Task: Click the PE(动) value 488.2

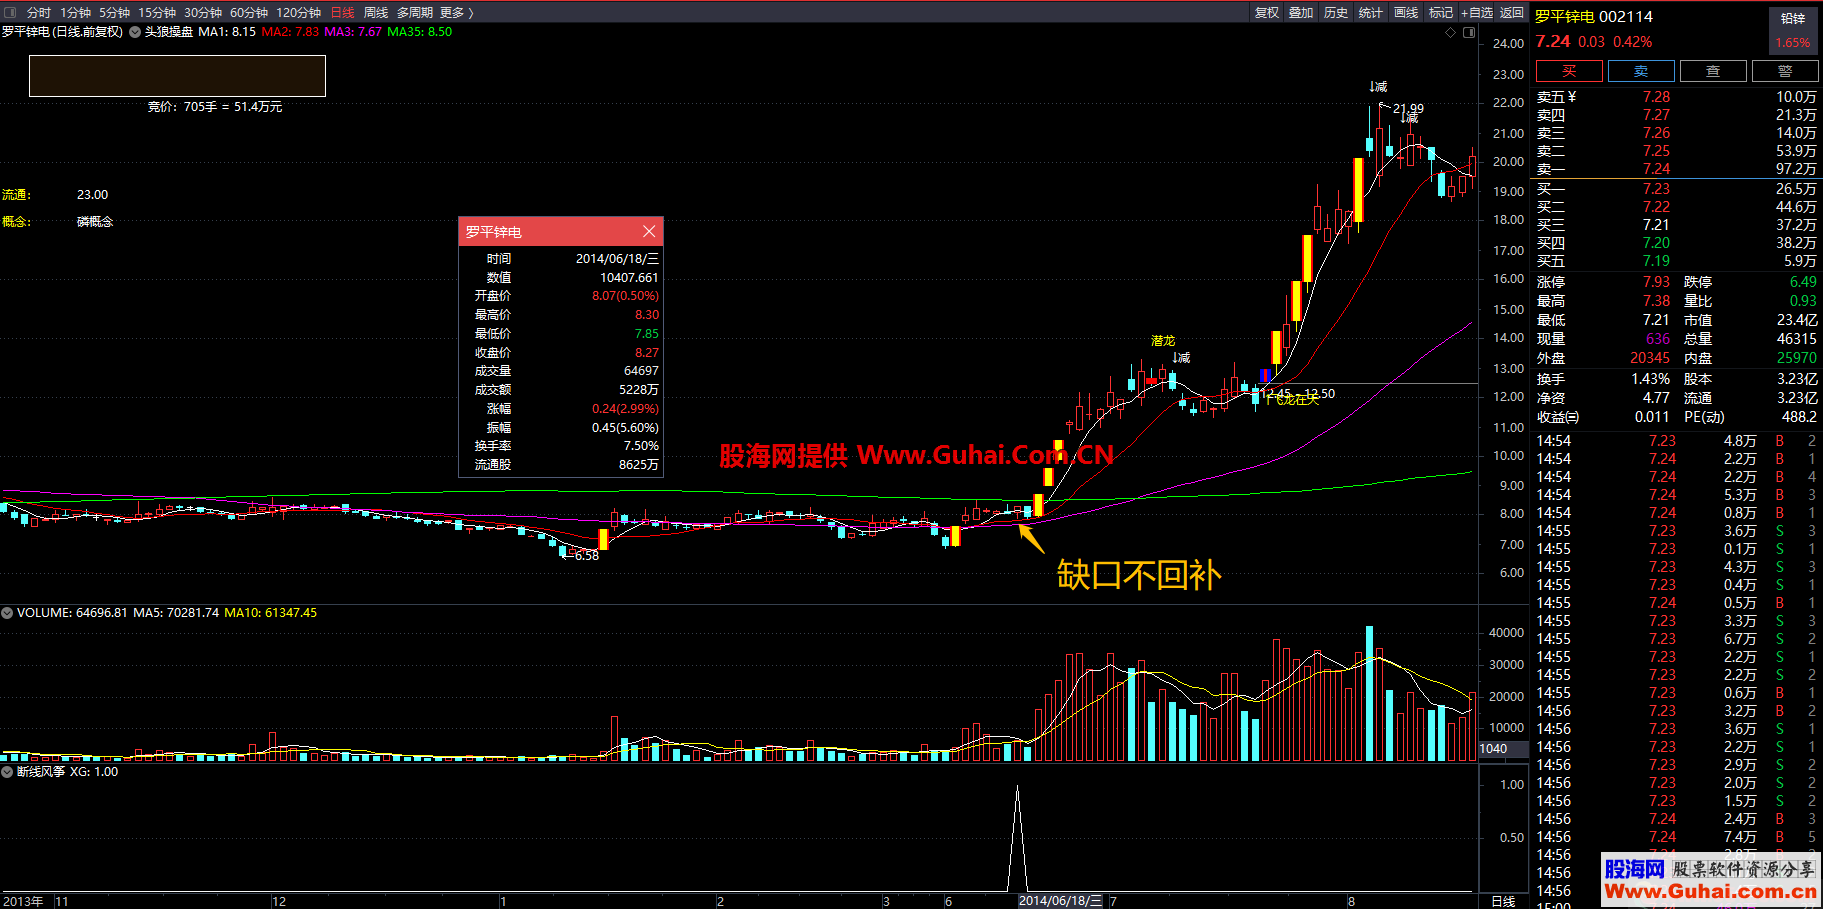Action: (x=1799, y=417)
